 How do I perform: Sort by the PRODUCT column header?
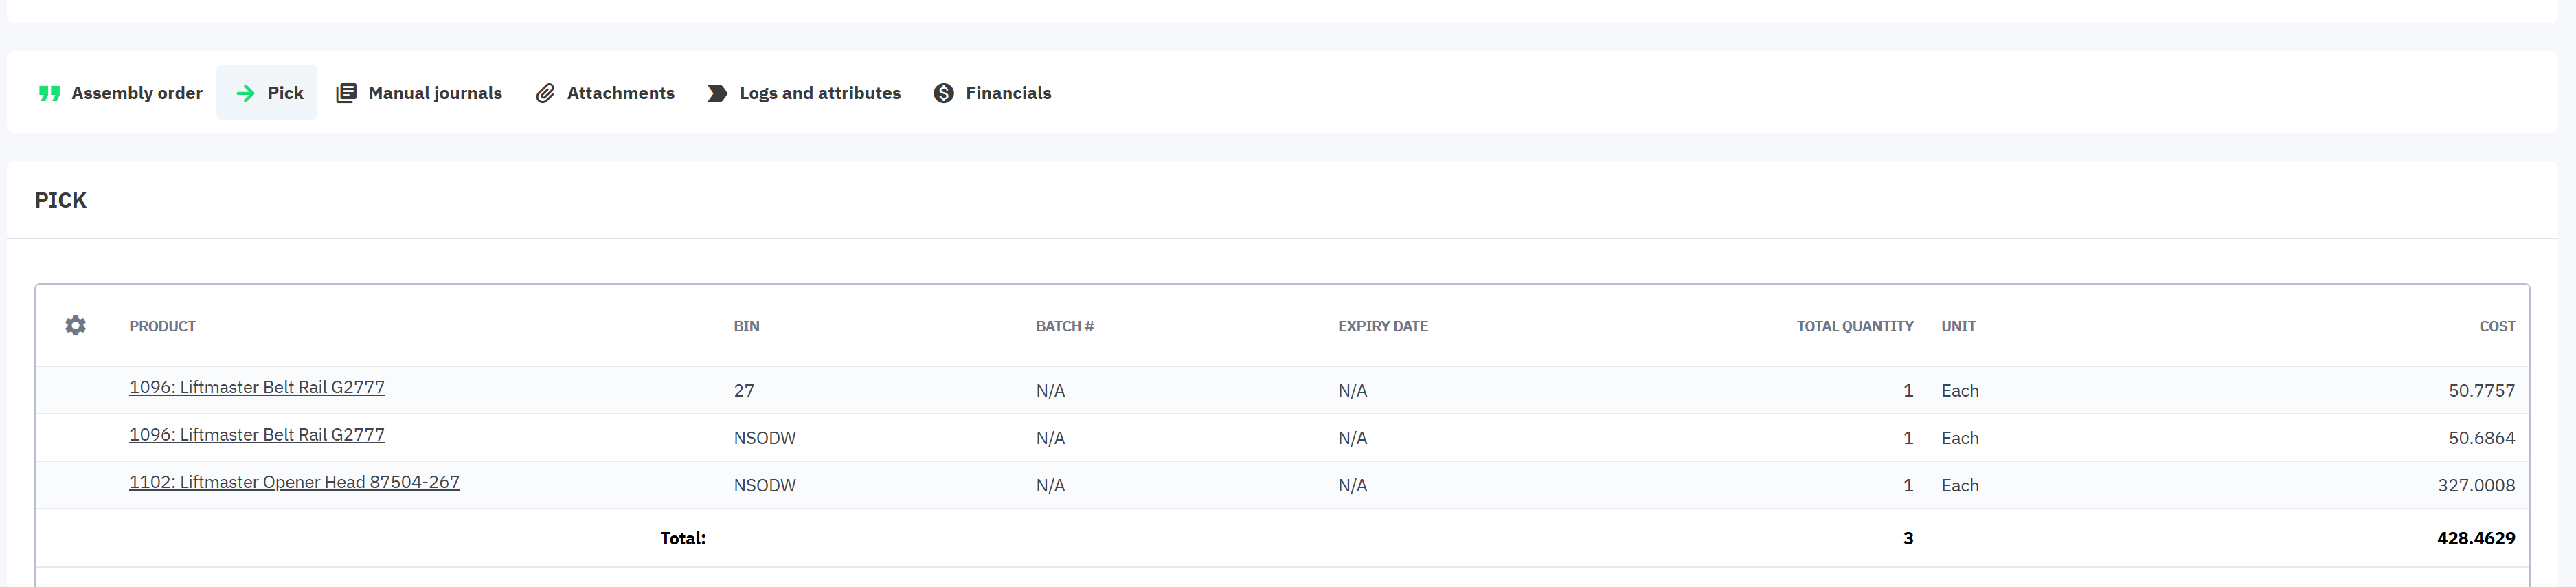pos(162,326)
